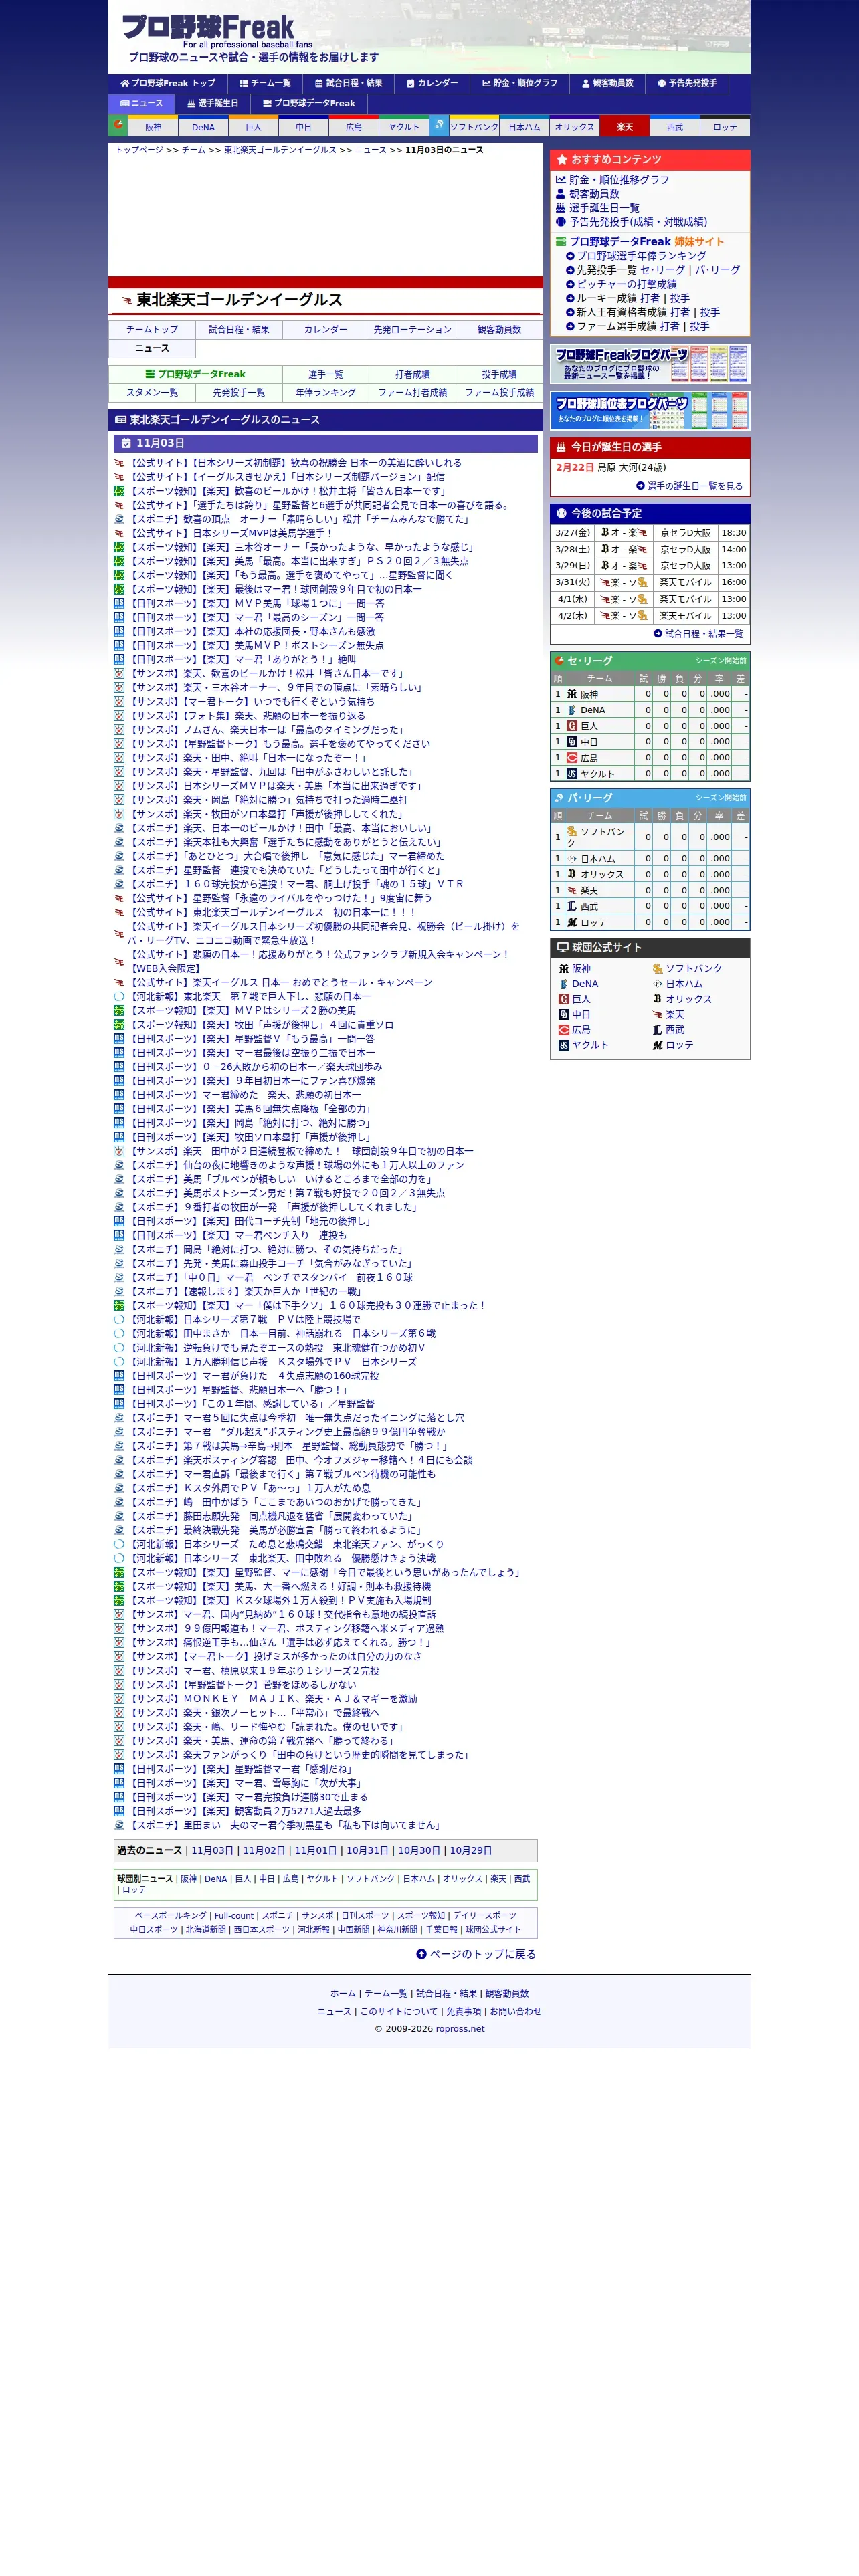Viewport: 859px width, 2576px height.
Task: Click the calendar icon in 11月03日 header
Action: [x=125, y=443]
